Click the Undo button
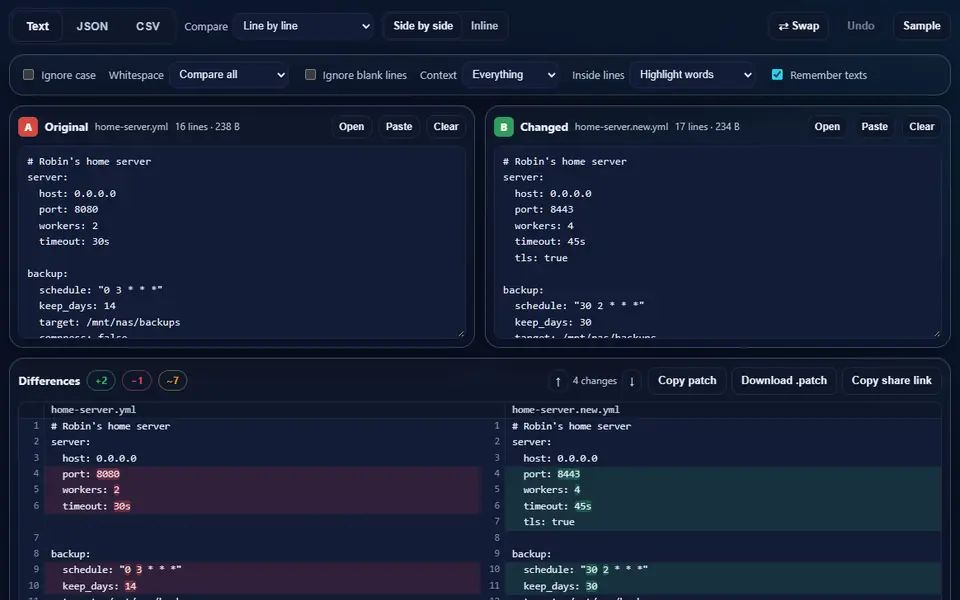 click(860, 26)
